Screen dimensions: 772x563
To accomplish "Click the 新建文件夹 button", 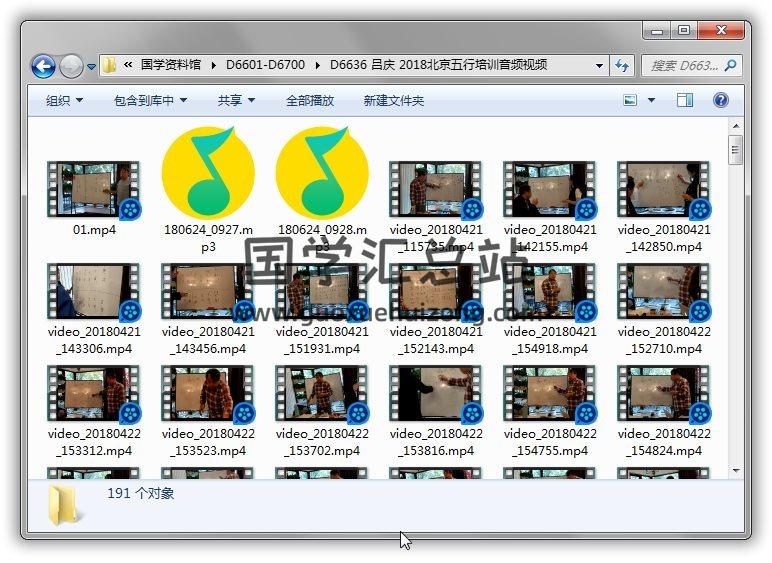I will point(393,100).
